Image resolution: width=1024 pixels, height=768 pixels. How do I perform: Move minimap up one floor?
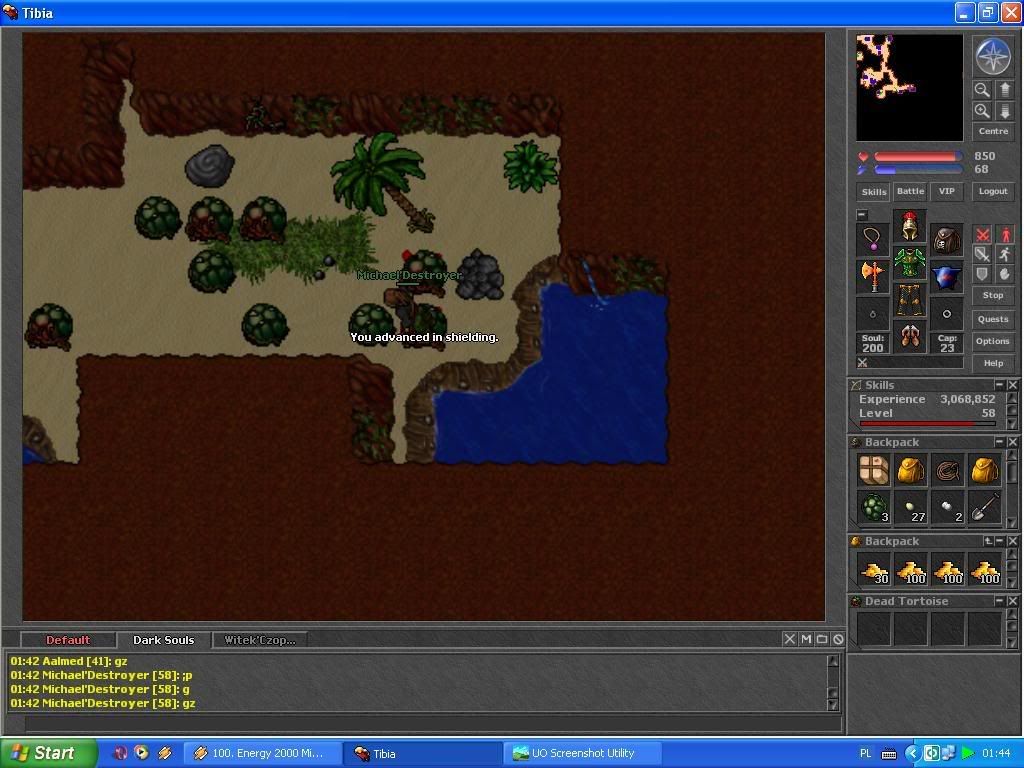[1004, 90]
